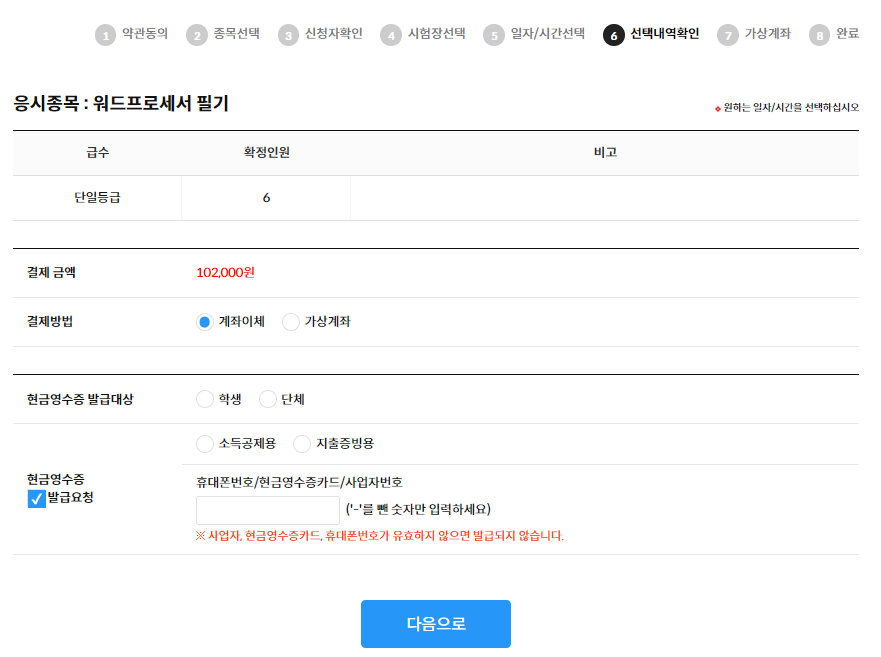
Task: Select 학생 as receipt target
Action: click(205, 399)
